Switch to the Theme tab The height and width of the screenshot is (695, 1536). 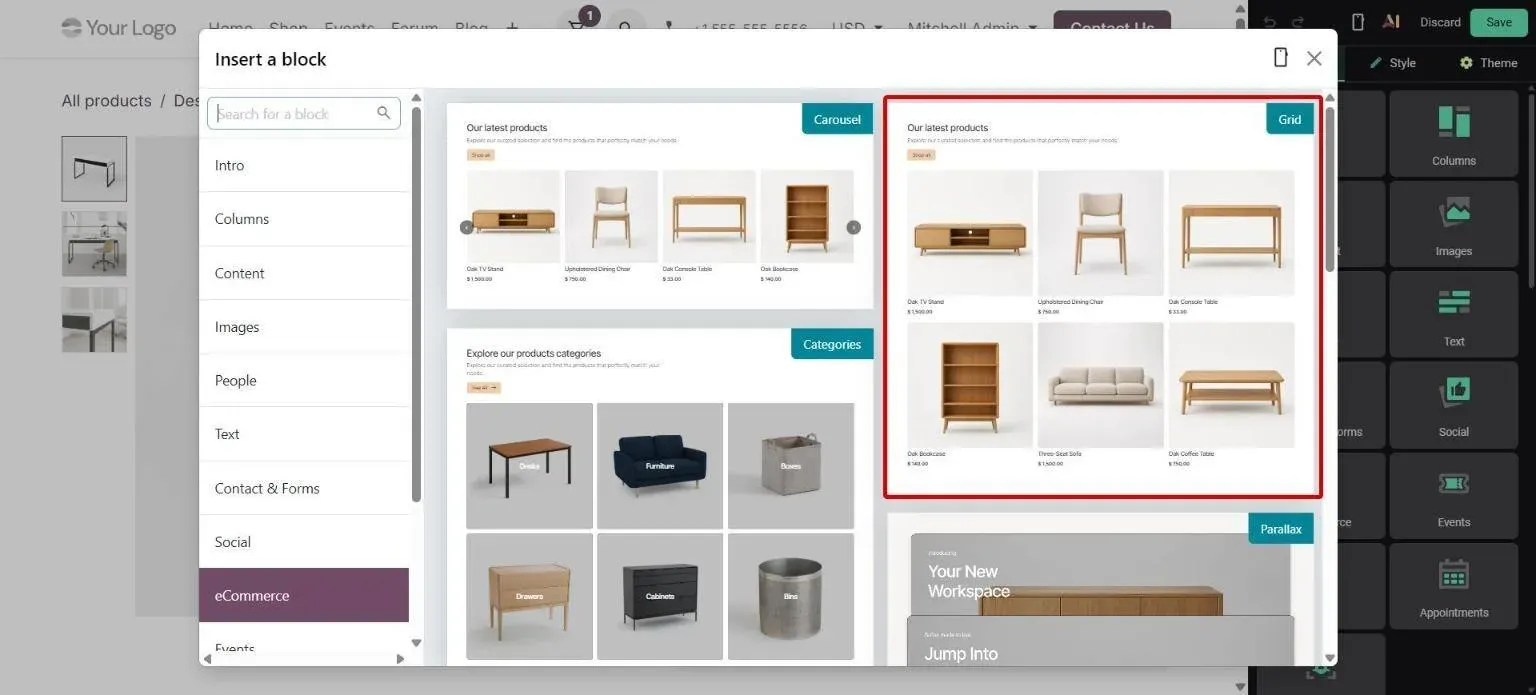[1488, 63]
